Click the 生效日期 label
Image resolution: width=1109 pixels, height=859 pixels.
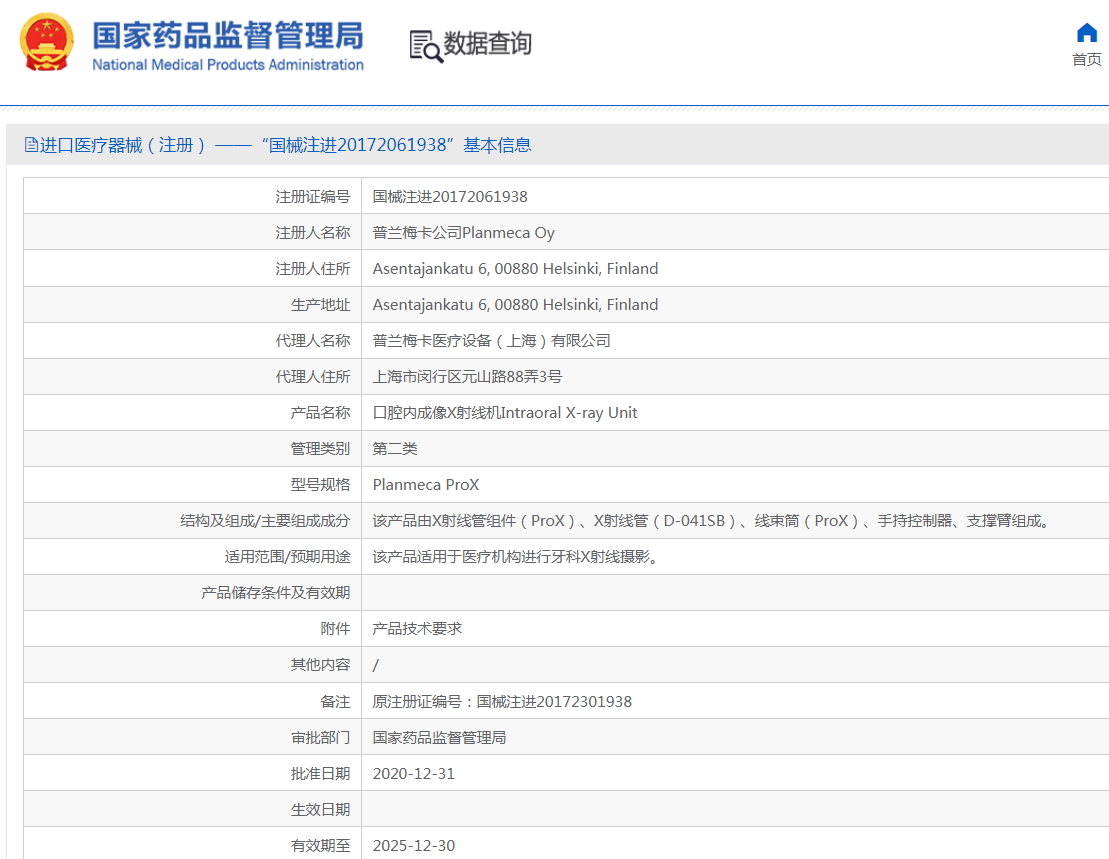click(x=320, y=810)
